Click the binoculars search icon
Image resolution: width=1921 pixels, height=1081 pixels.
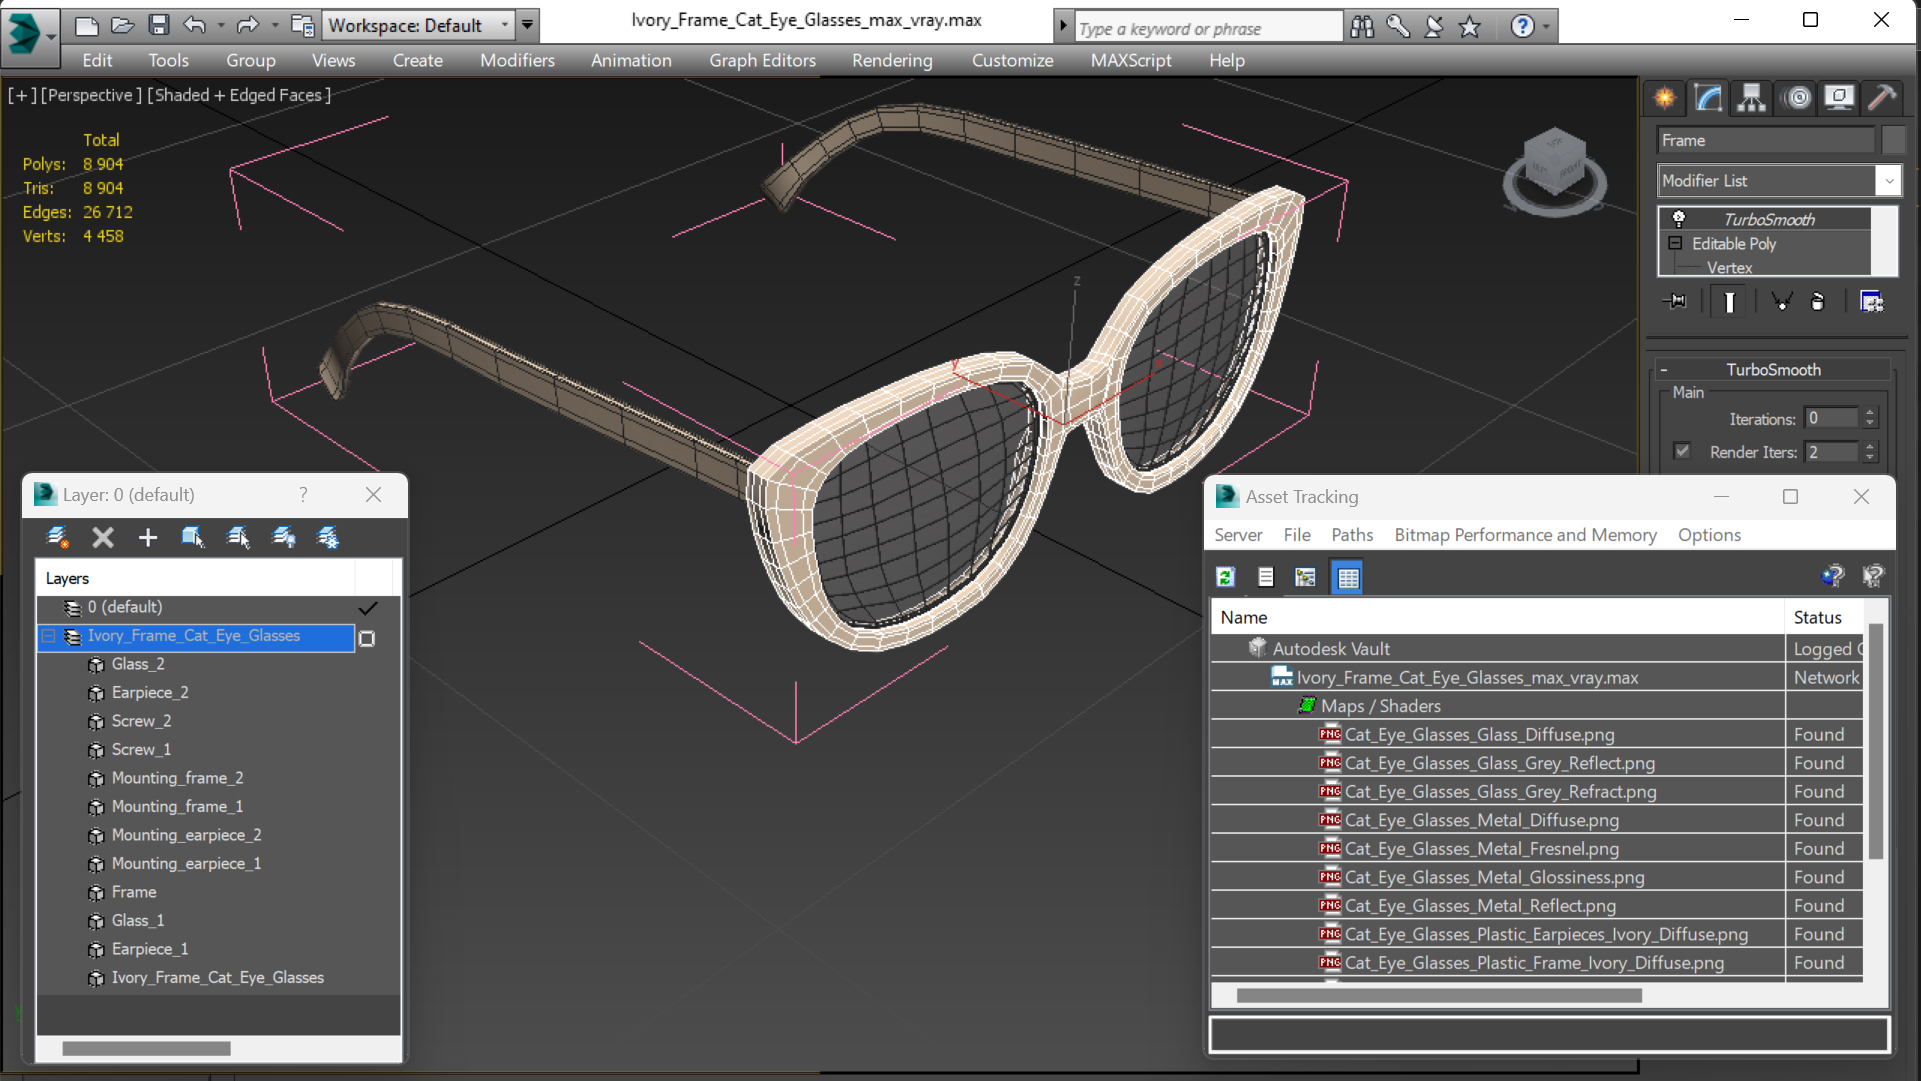pos(1362,27)
